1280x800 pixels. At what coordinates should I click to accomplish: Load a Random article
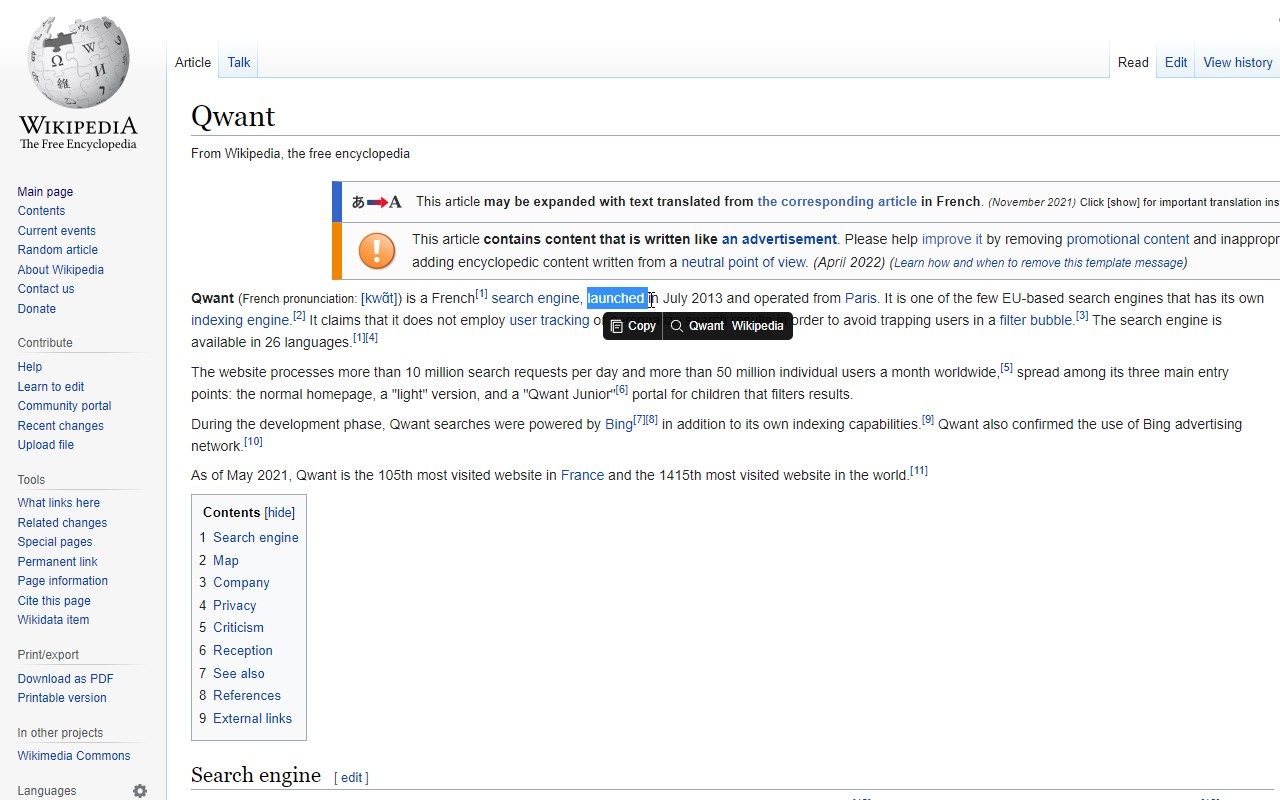(x=58, y=250)
